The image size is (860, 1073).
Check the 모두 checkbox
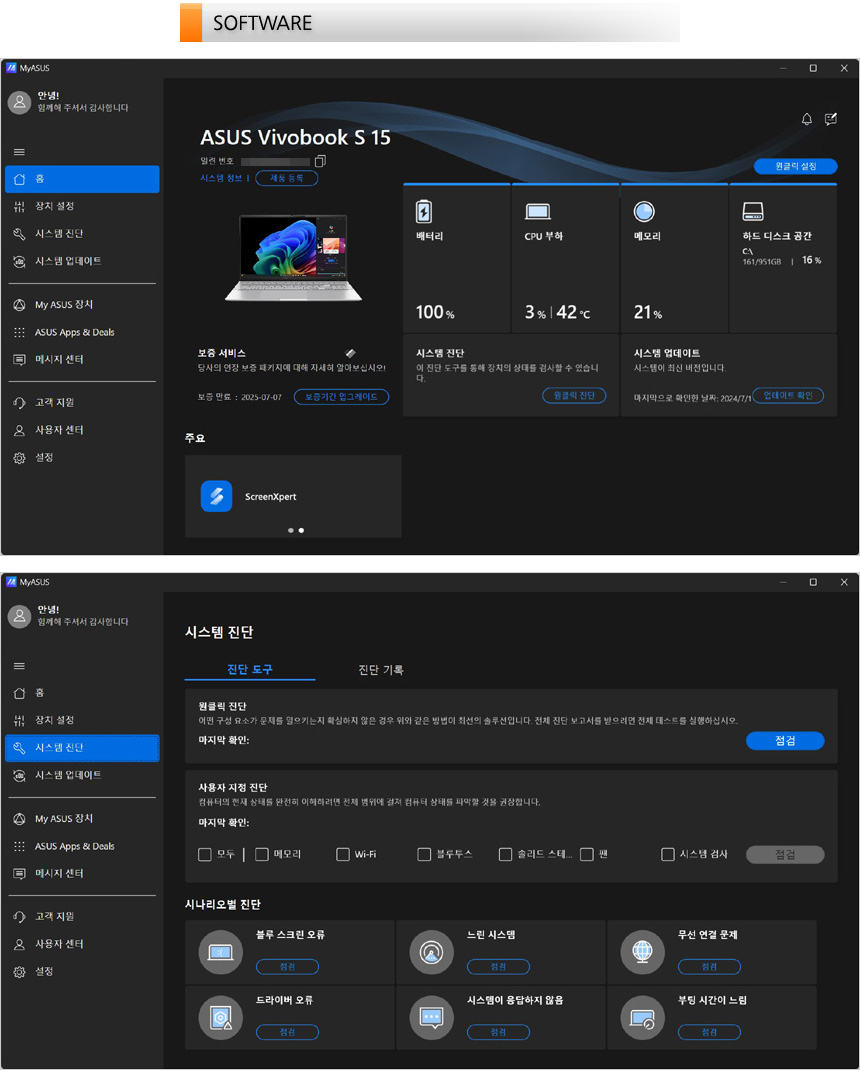coord(205,855)
